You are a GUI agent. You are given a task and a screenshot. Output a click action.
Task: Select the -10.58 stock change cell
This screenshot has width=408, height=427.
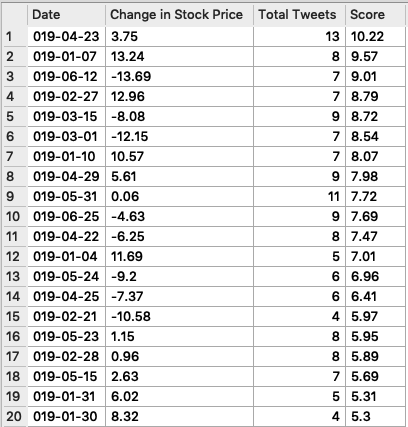(x=179, y=317)
